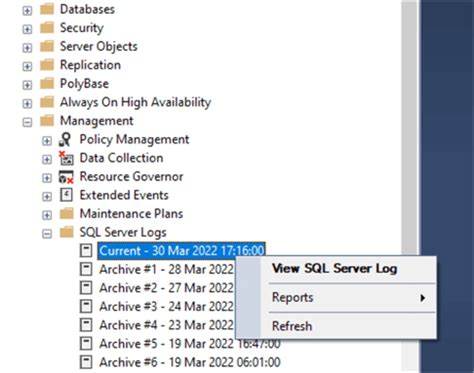Viewport: 474px width, 373px height.
Task: Select the Policy Management label
Action: tap(134, 139)
